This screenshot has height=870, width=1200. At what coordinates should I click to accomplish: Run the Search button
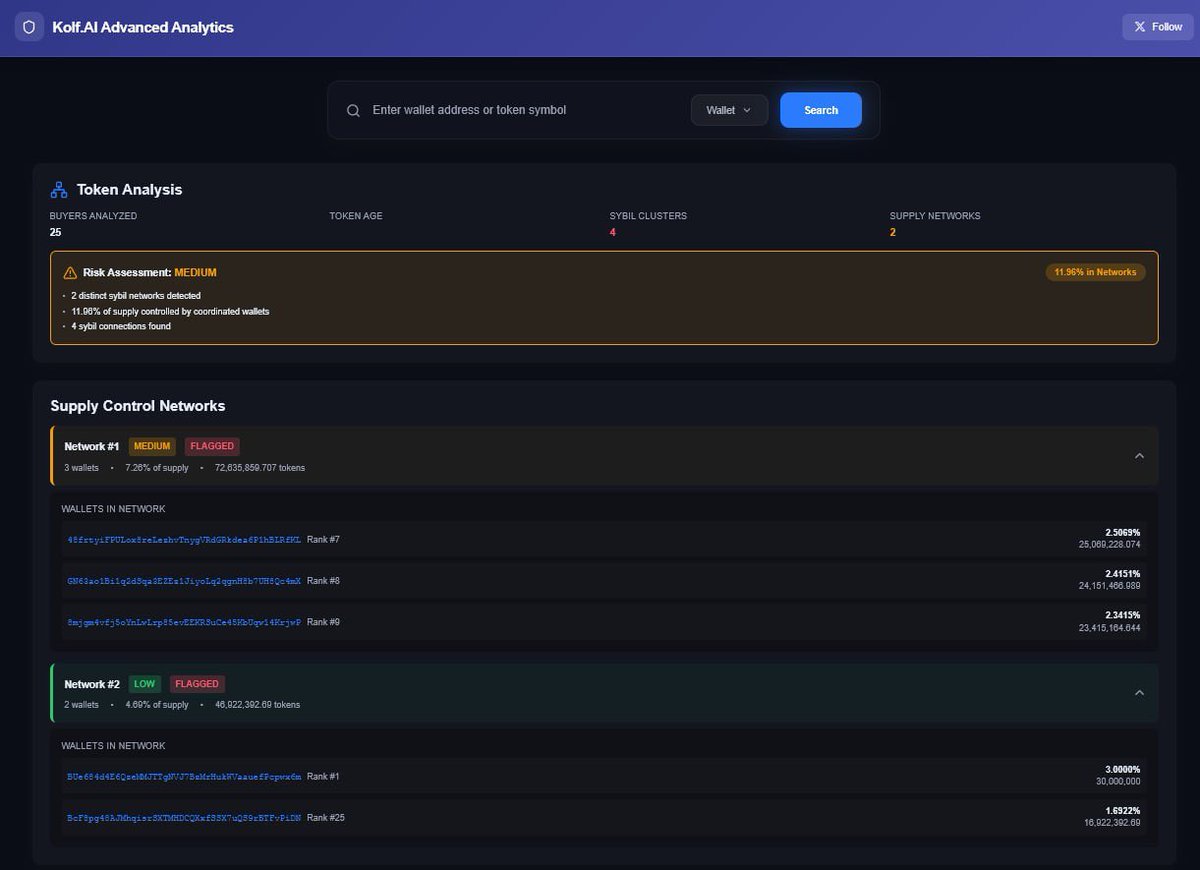tap(821, 110)
